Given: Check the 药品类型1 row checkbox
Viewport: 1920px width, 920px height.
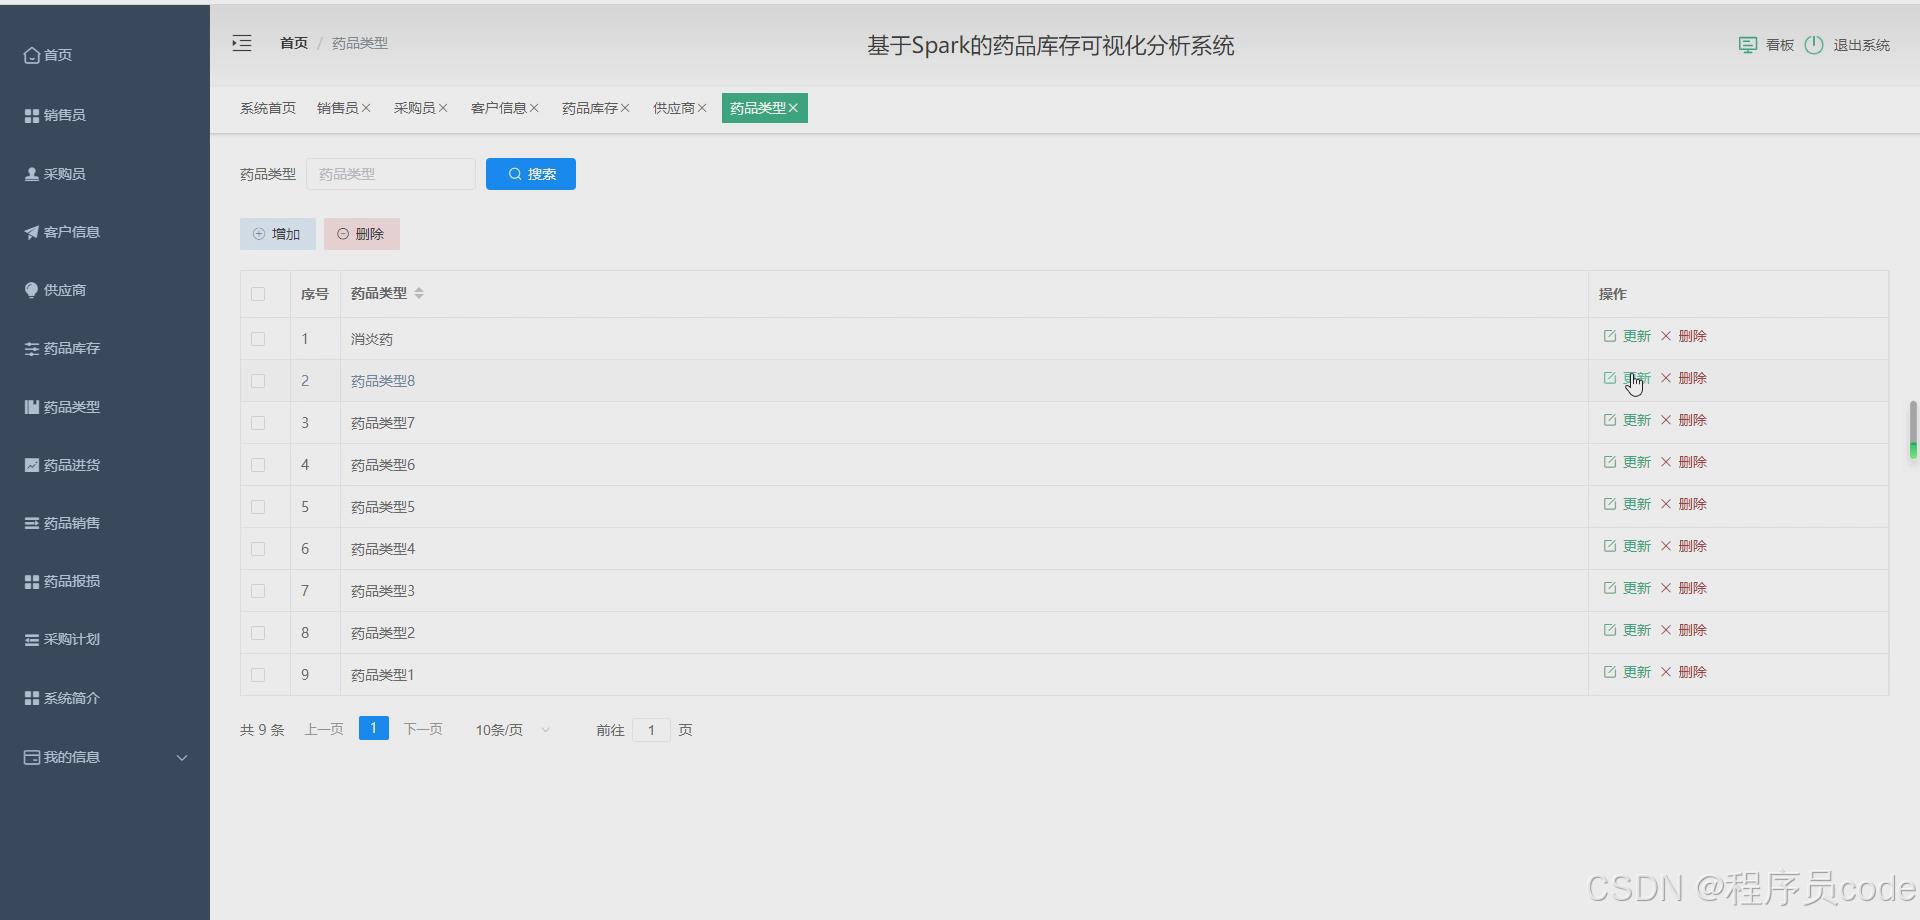Looking at the screenshot, I should [x=258, y=675].
